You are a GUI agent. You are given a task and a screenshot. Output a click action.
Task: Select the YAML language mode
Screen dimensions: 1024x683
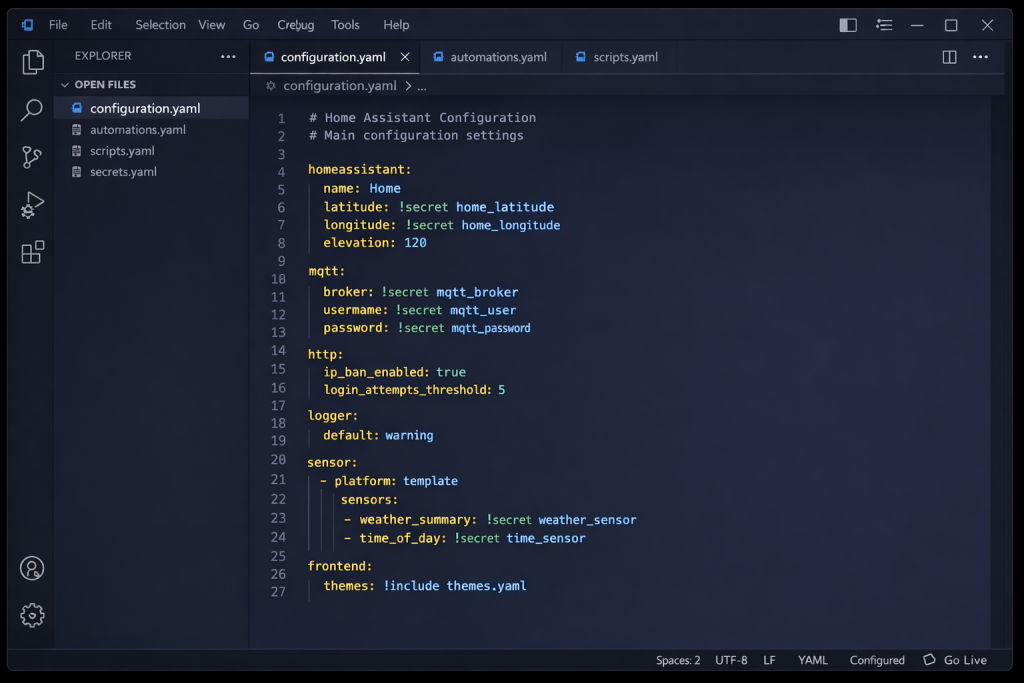[812, 660]
